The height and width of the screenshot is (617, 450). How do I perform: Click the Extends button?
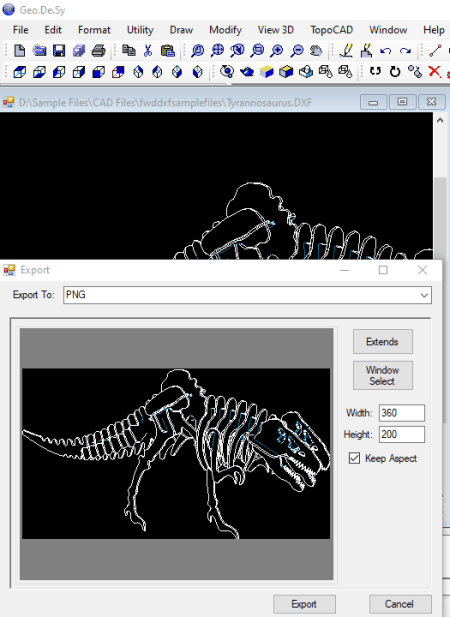(383, 342)
